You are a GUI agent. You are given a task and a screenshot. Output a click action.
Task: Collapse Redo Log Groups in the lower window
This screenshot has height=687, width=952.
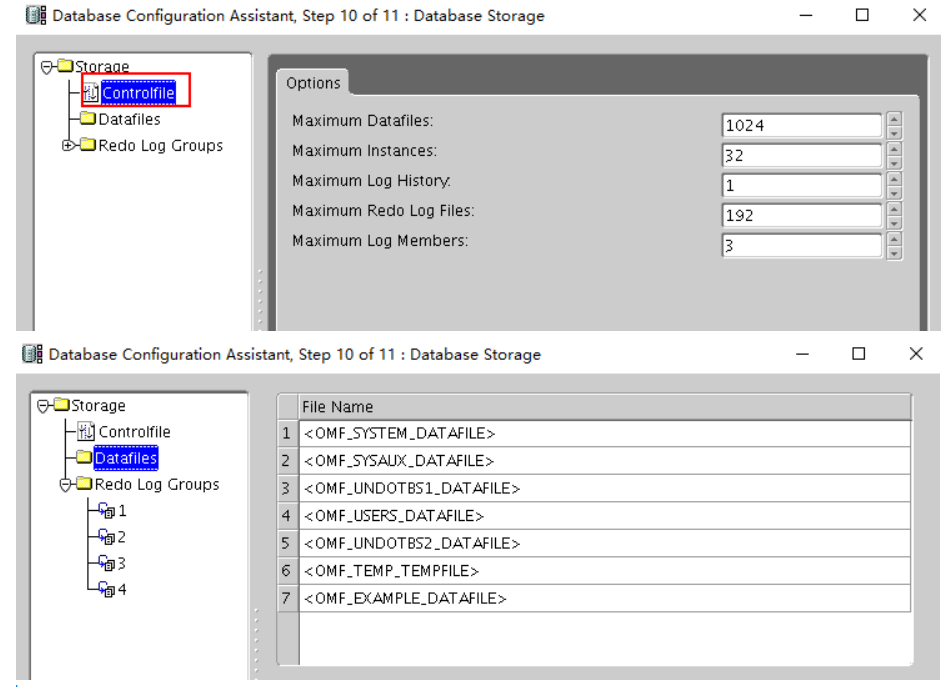coord(66,485)
